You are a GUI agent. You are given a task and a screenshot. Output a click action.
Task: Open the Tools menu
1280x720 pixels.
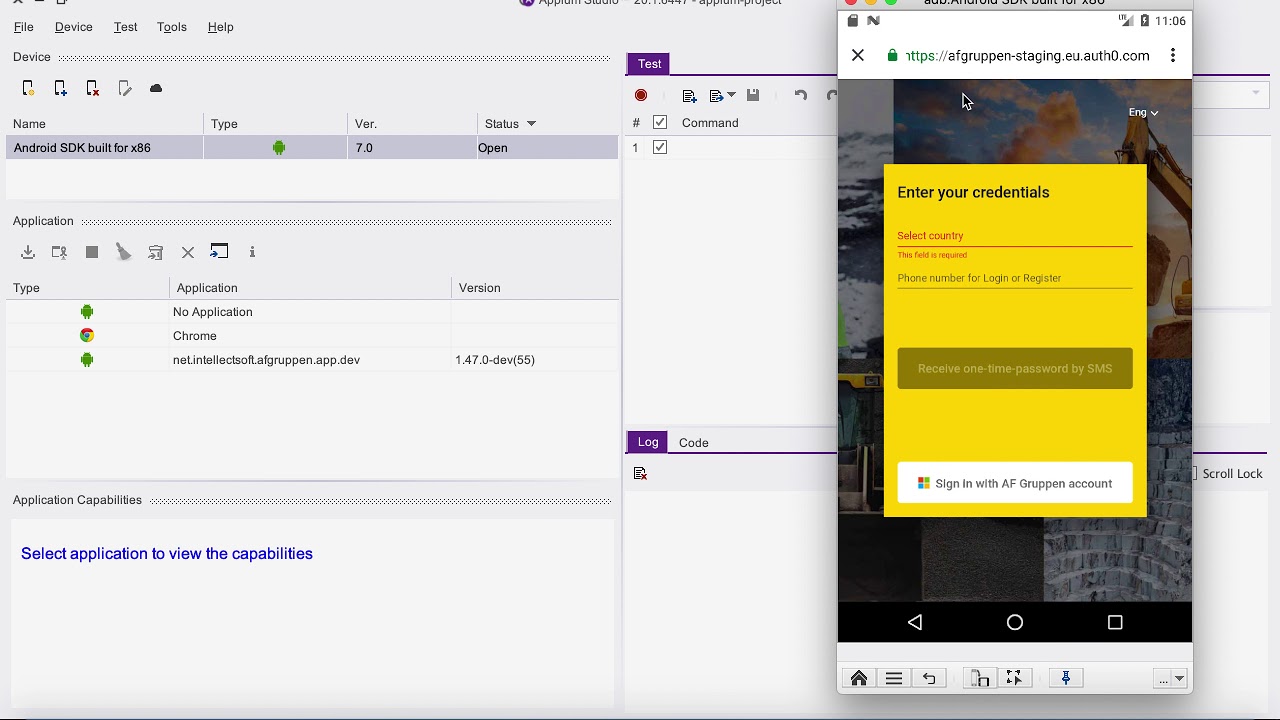(x=172, y=27)
